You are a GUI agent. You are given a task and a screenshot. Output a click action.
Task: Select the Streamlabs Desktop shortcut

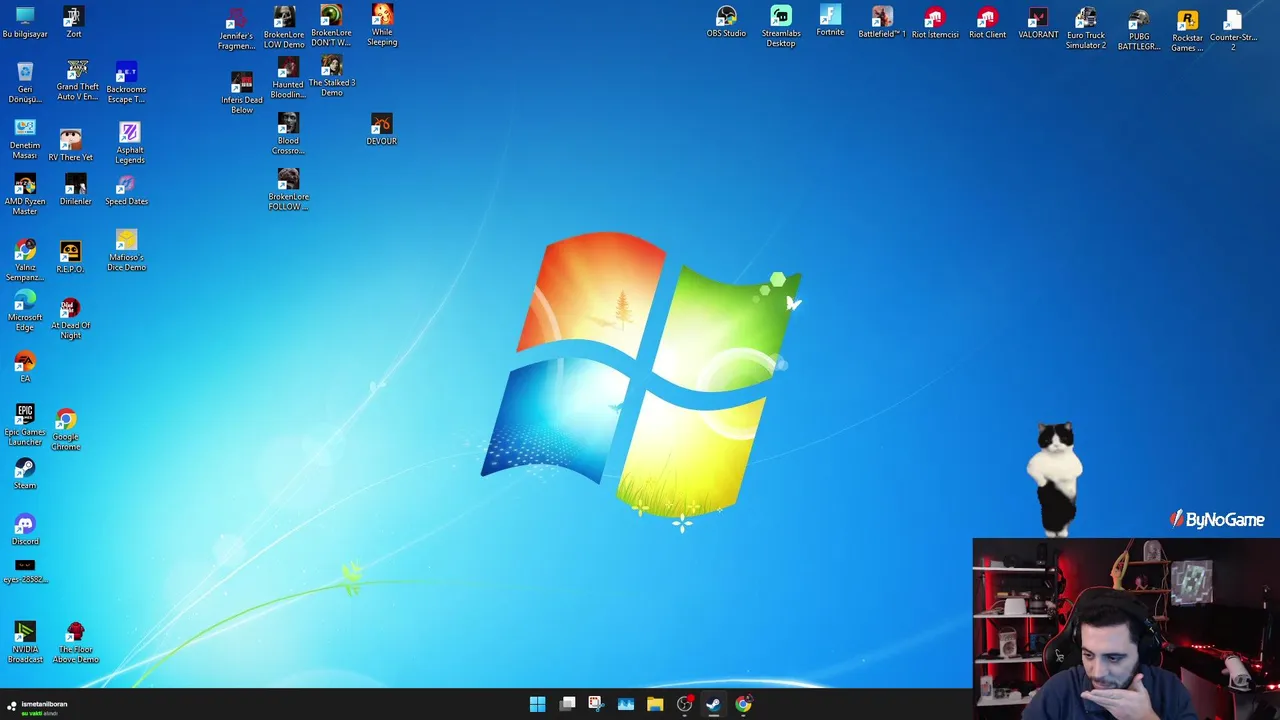[781, 26]
